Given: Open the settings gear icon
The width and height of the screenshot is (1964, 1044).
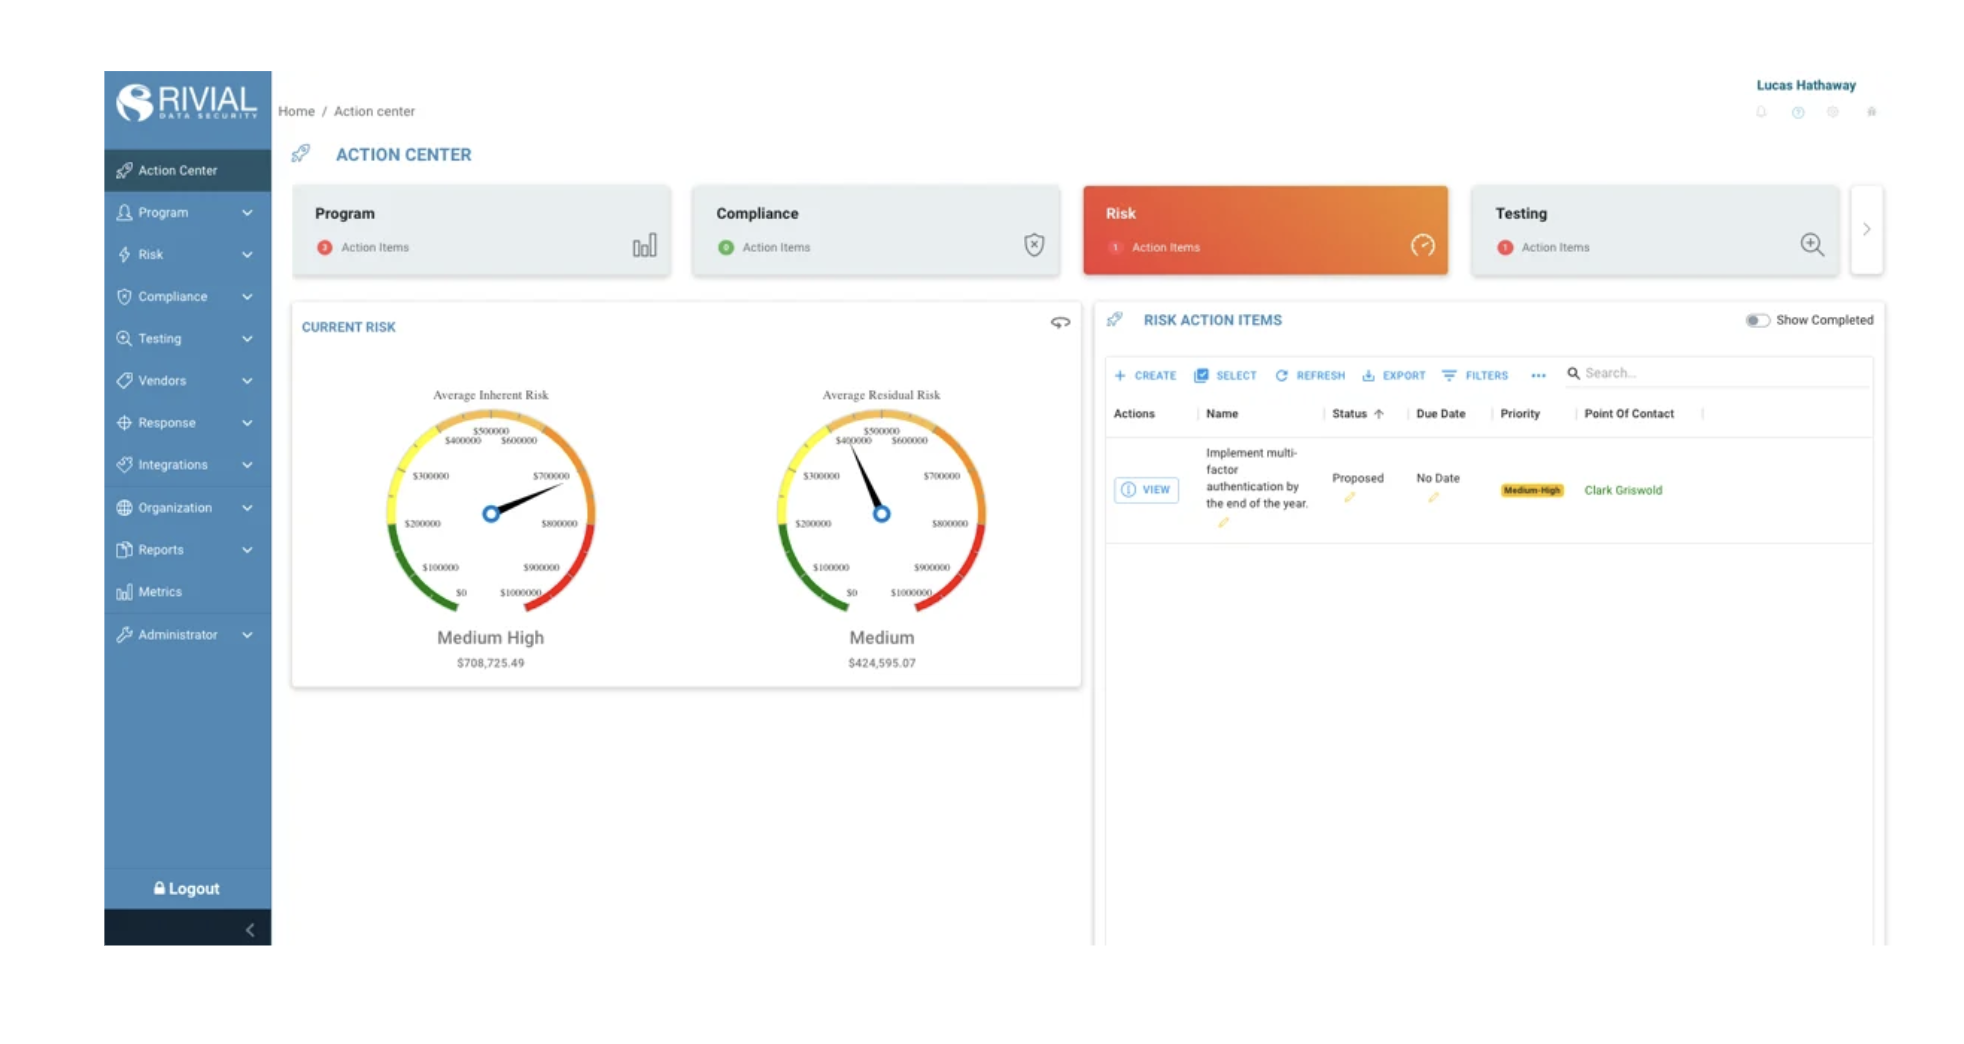Looking at the screenshot, I should [x=1833, y=112].
